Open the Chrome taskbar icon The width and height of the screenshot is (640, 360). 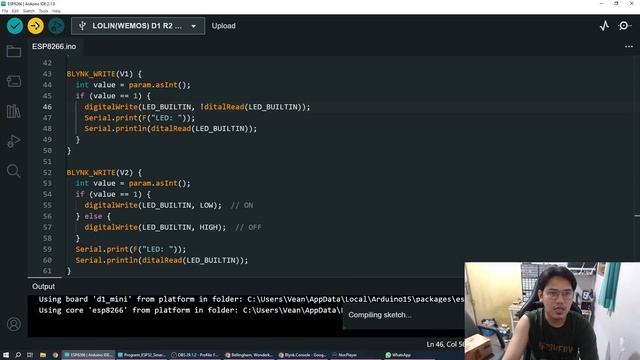[x=55, y=355]
